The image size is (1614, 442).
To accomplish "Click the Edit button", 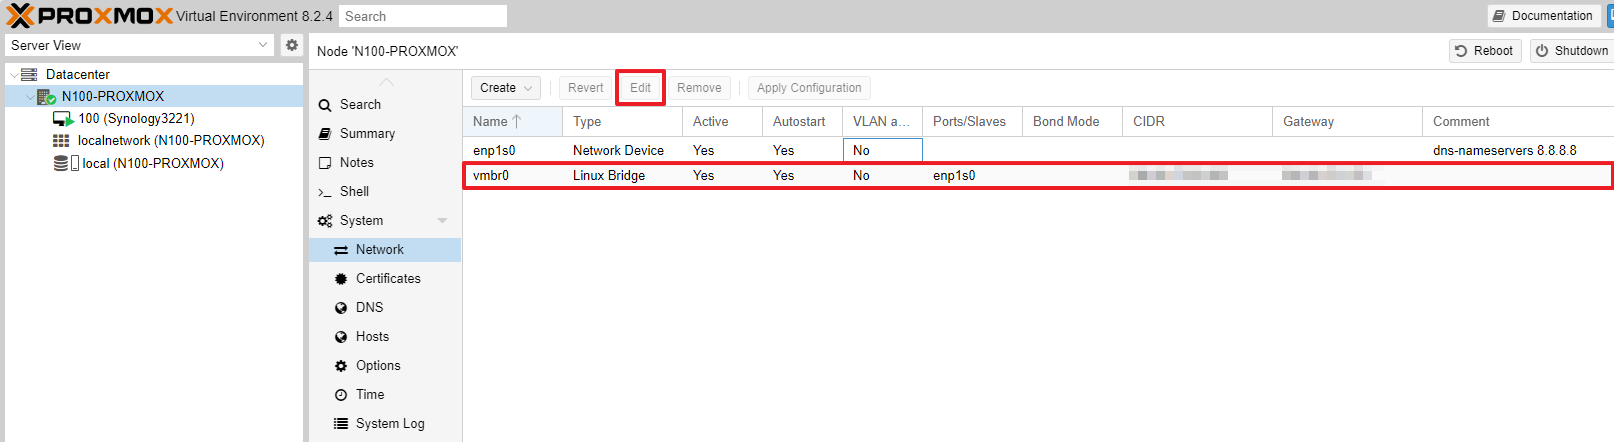I will click(x=641, y=88).
